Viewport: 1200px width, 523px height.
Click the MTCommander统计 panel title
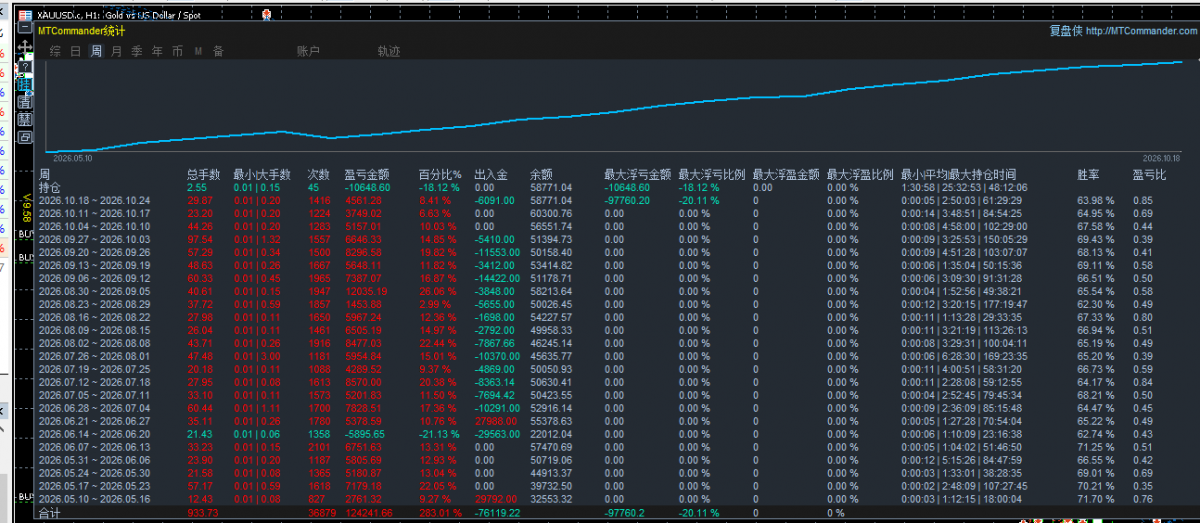tap(82, 31)
